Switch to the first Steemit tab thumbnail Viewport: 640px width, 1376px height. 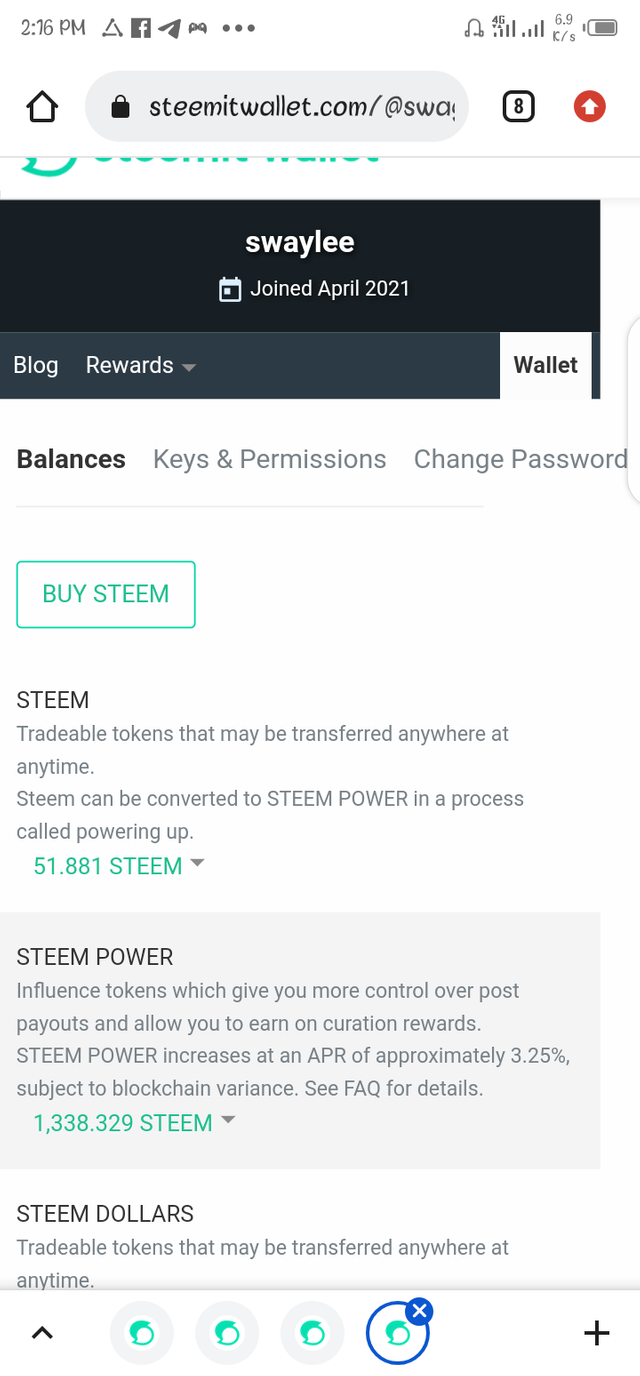point(141,1333)
